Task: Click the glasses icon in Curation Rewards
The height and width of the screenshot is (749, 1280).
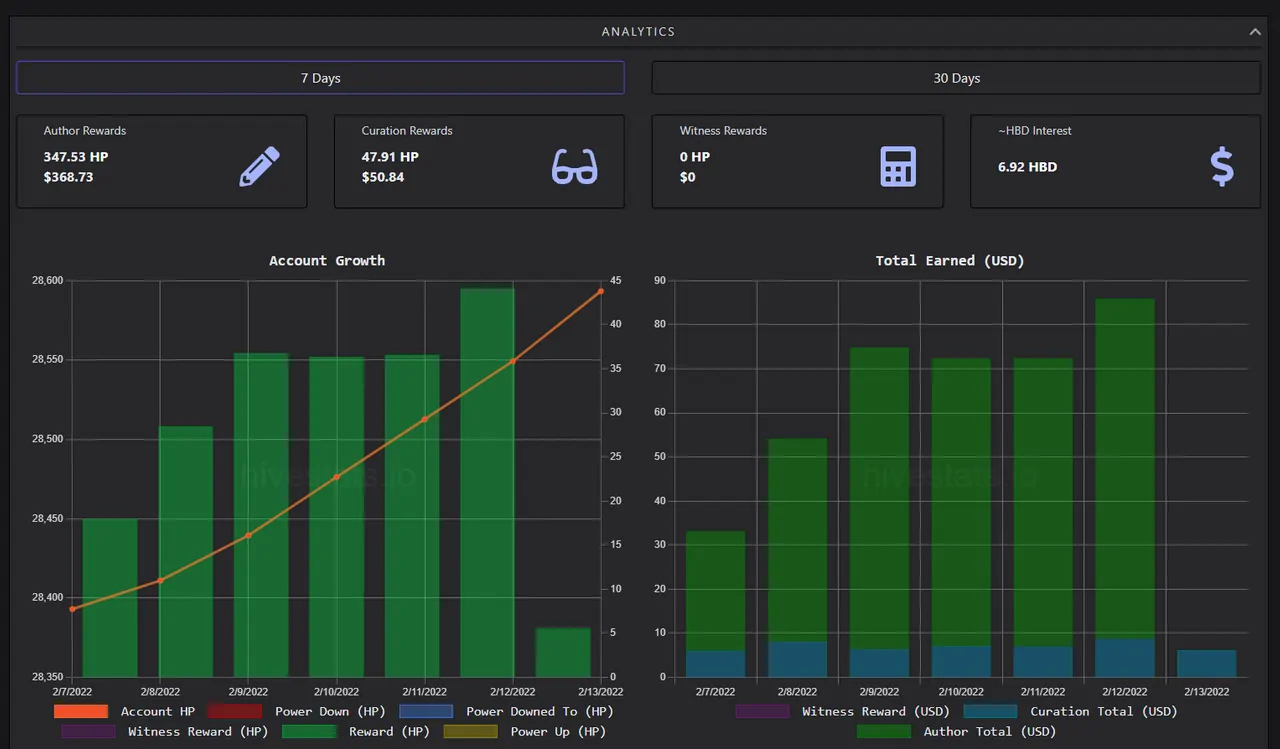Action: click(x=575, y=167)
